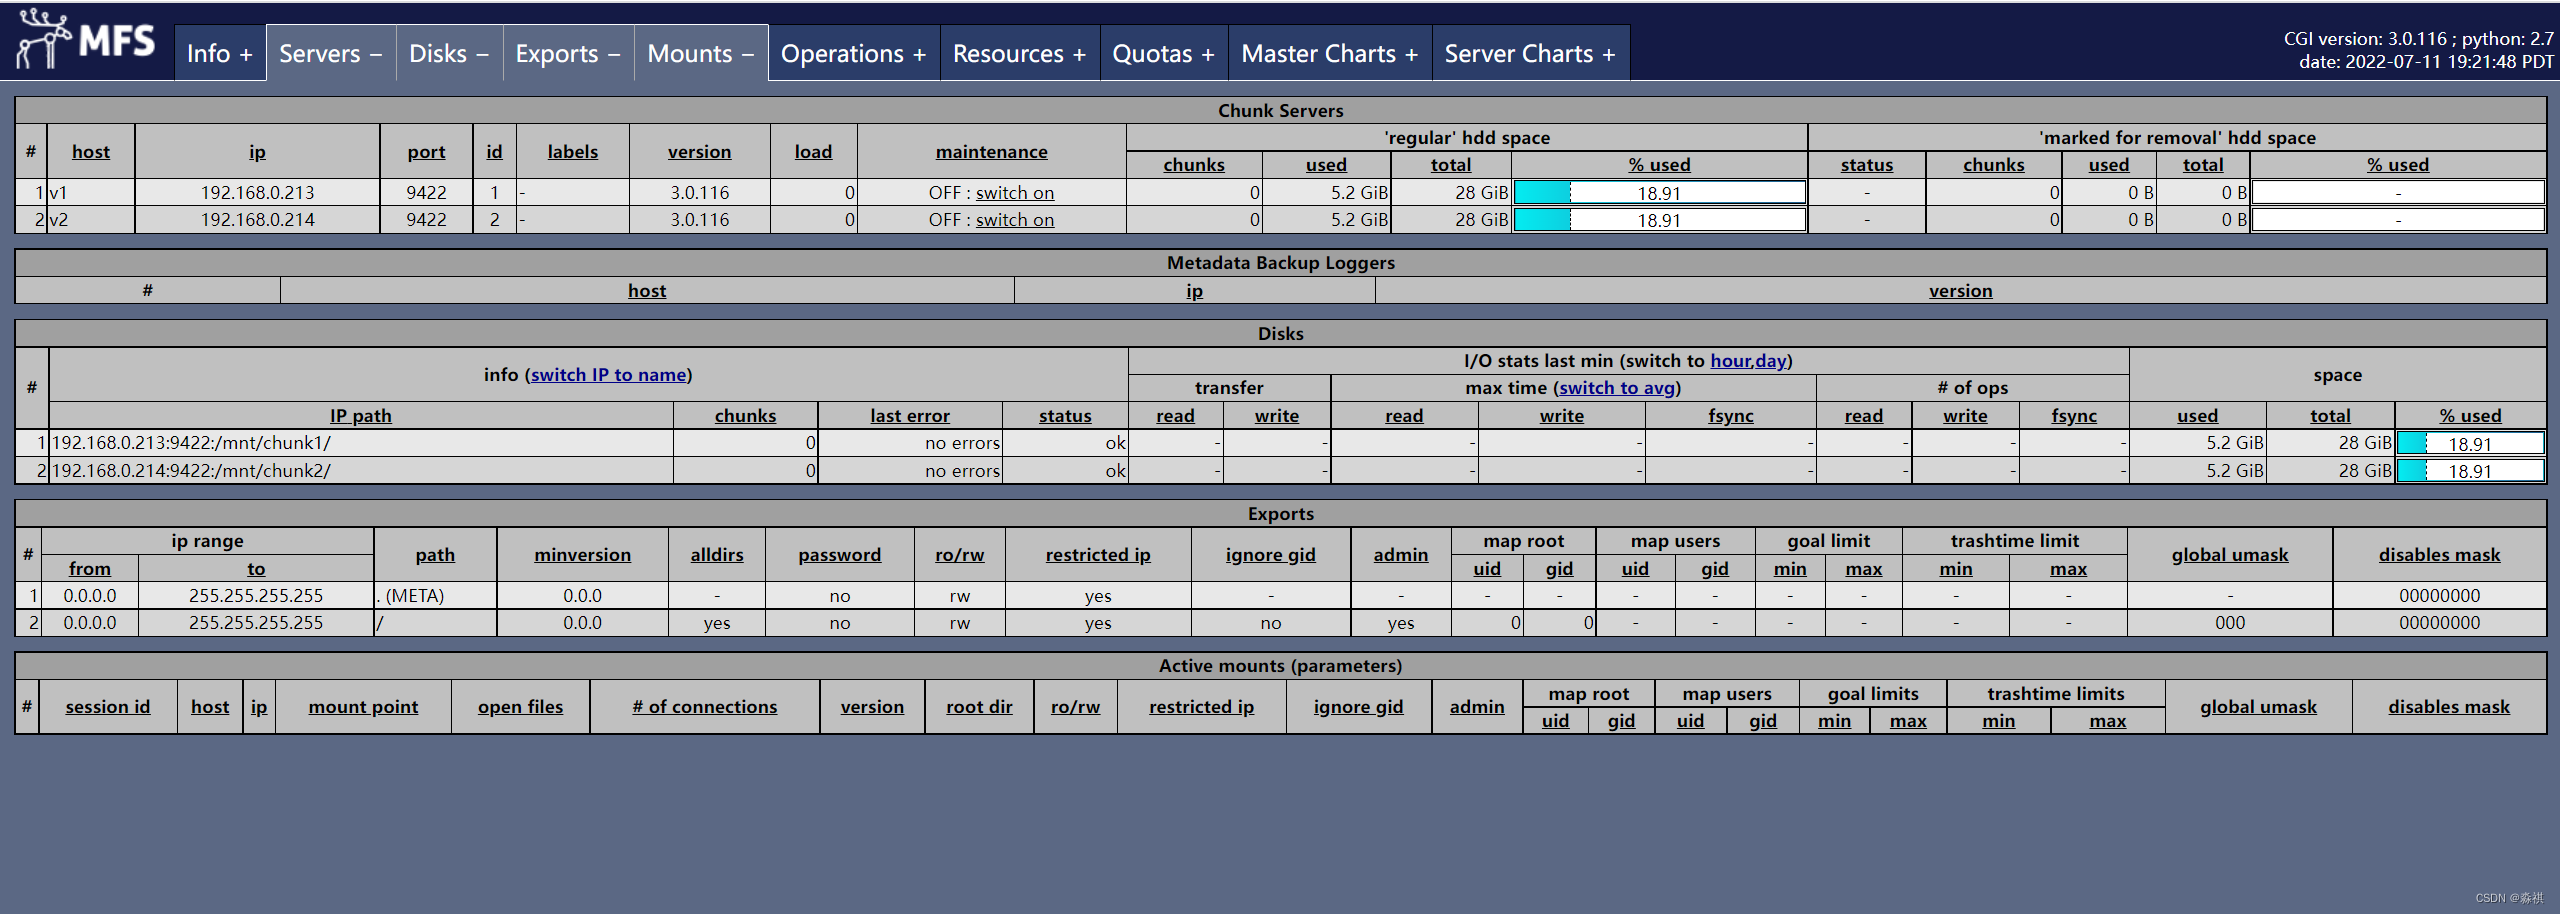Click v1 marked-for-removal usage bar
Image resolution: width=2560 pixels, height=914 pixels.
[x=2397, y=193]
